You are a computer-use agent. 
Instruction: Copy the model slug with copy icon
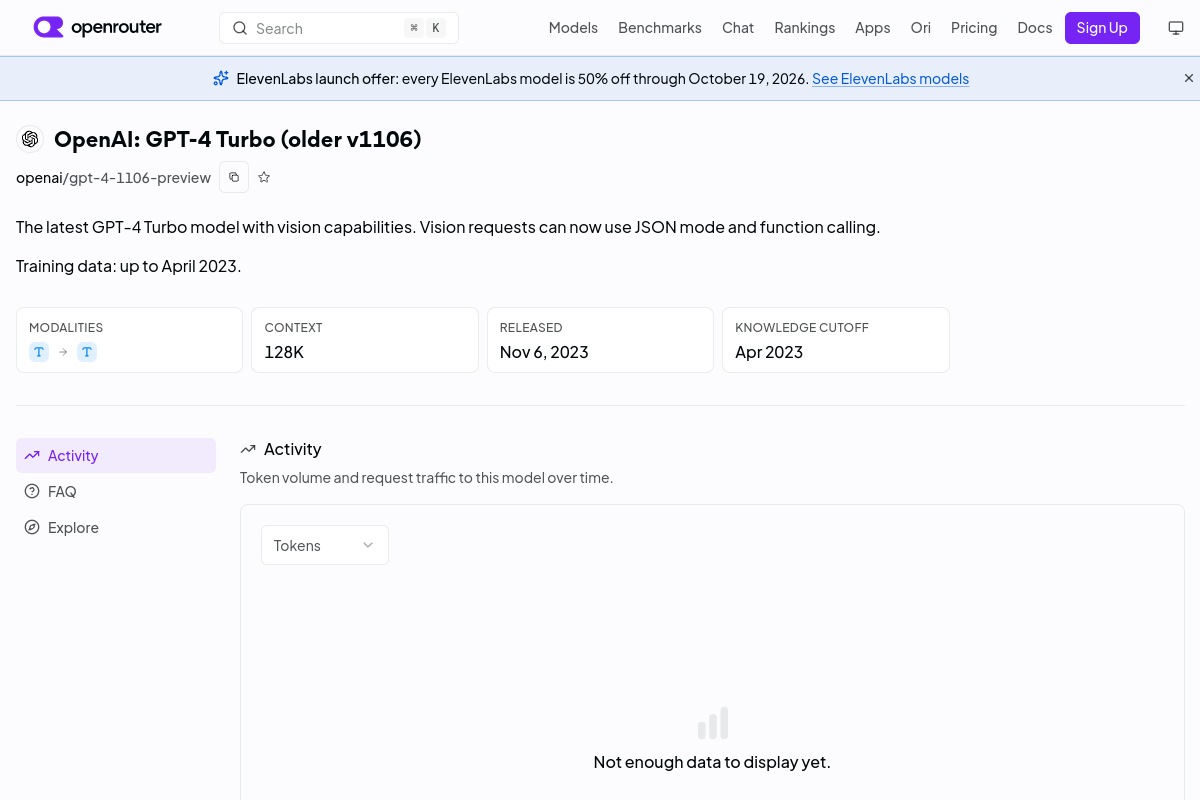click(x=234, y=177)
